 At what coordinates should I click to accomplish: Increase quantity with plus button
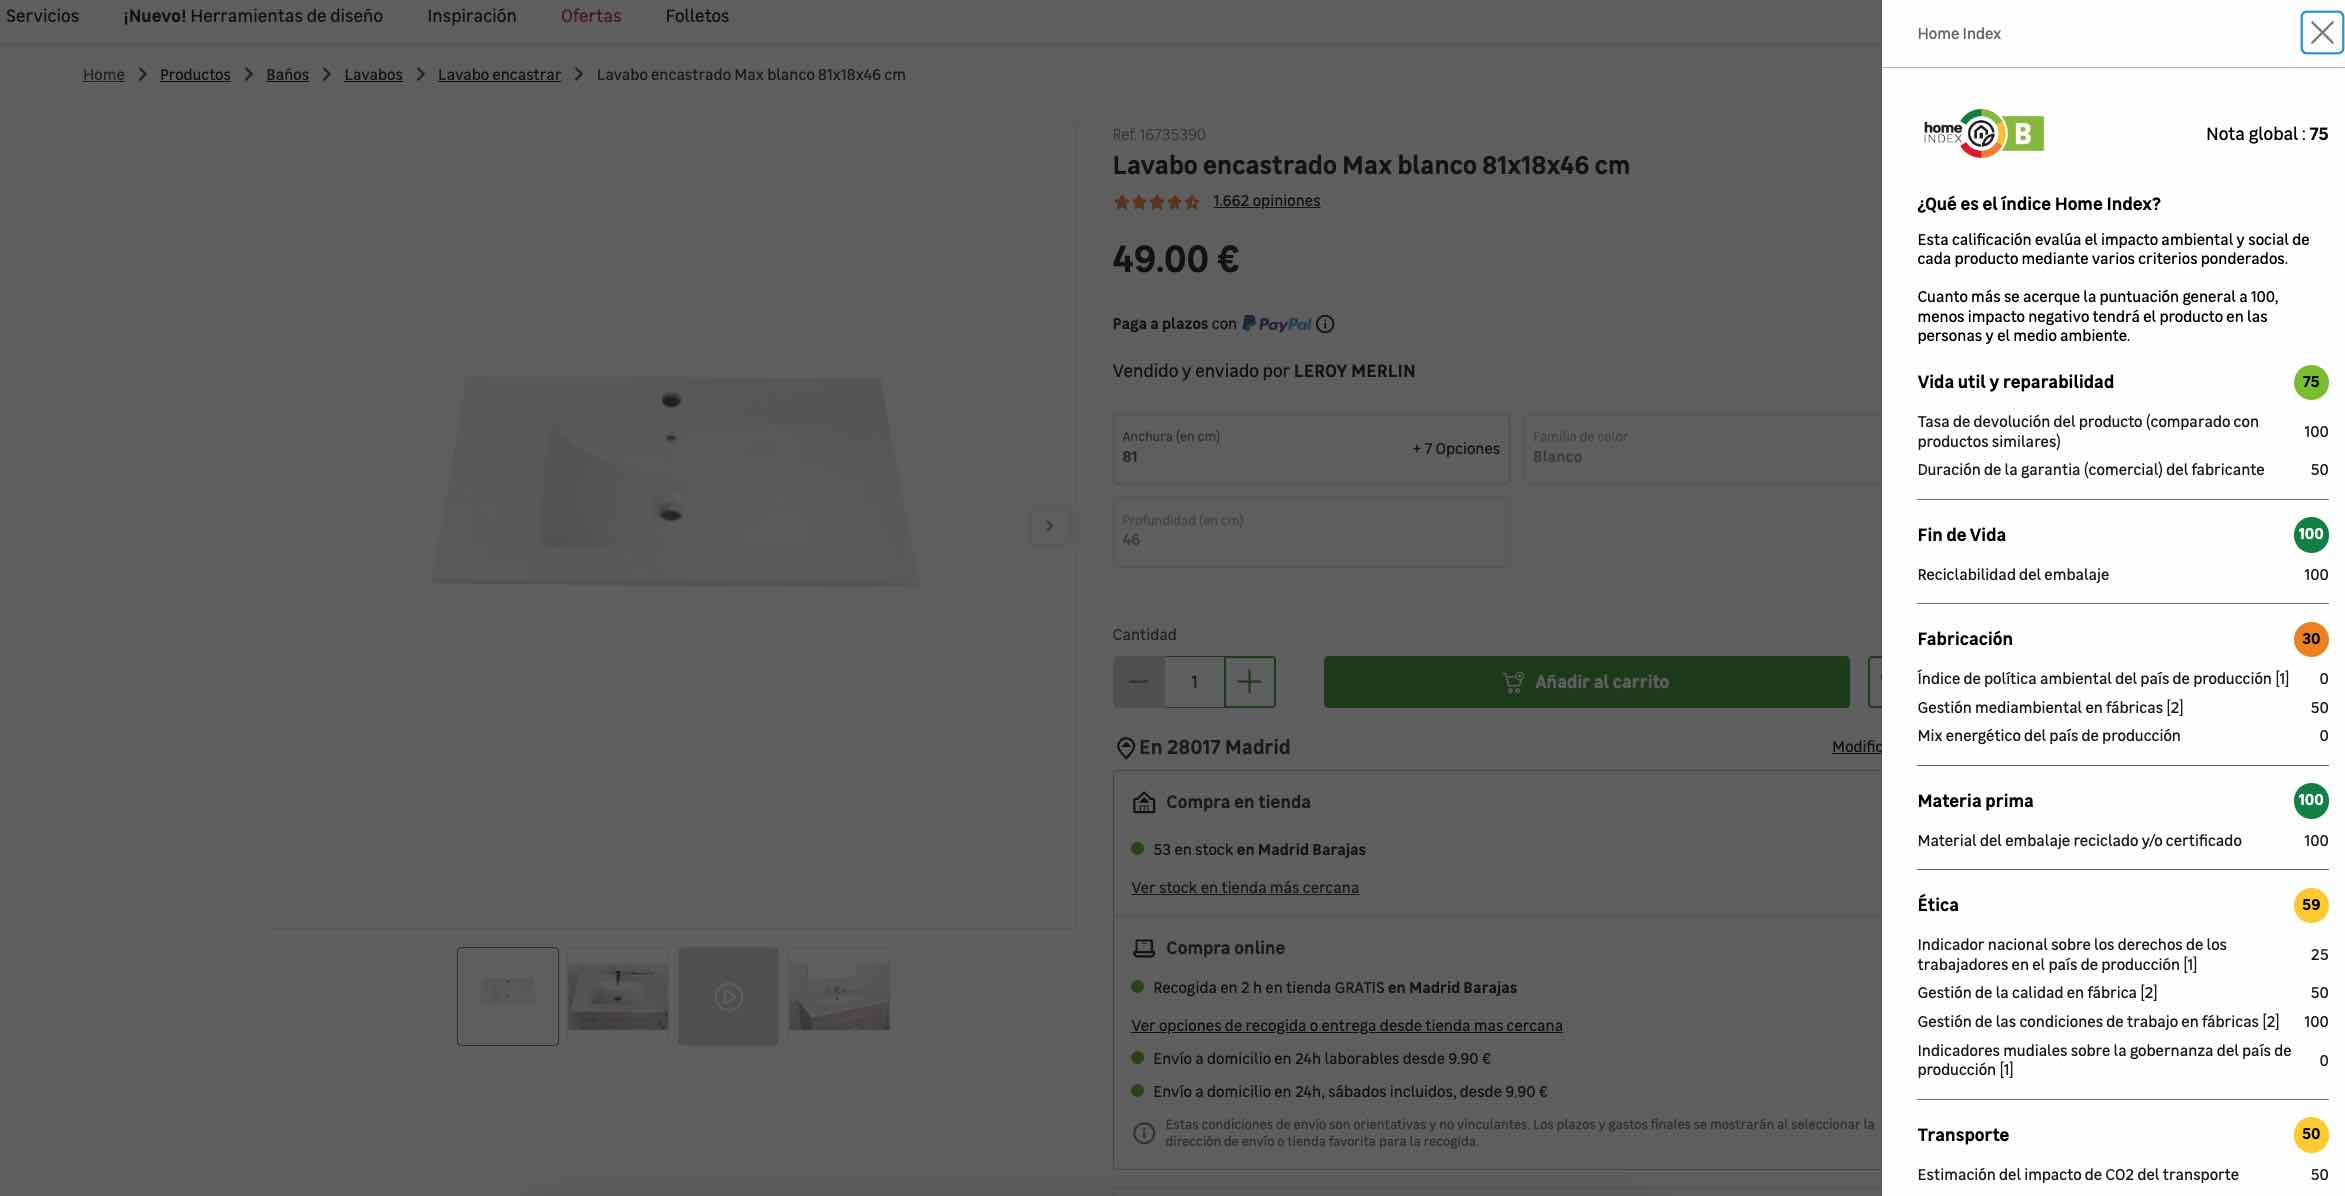pos(1250,682)
